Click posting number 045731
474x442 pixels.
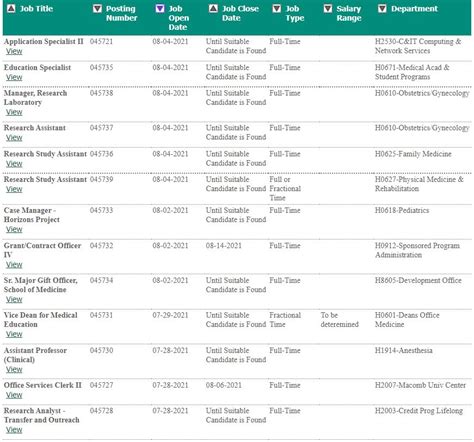pos(102,315)
